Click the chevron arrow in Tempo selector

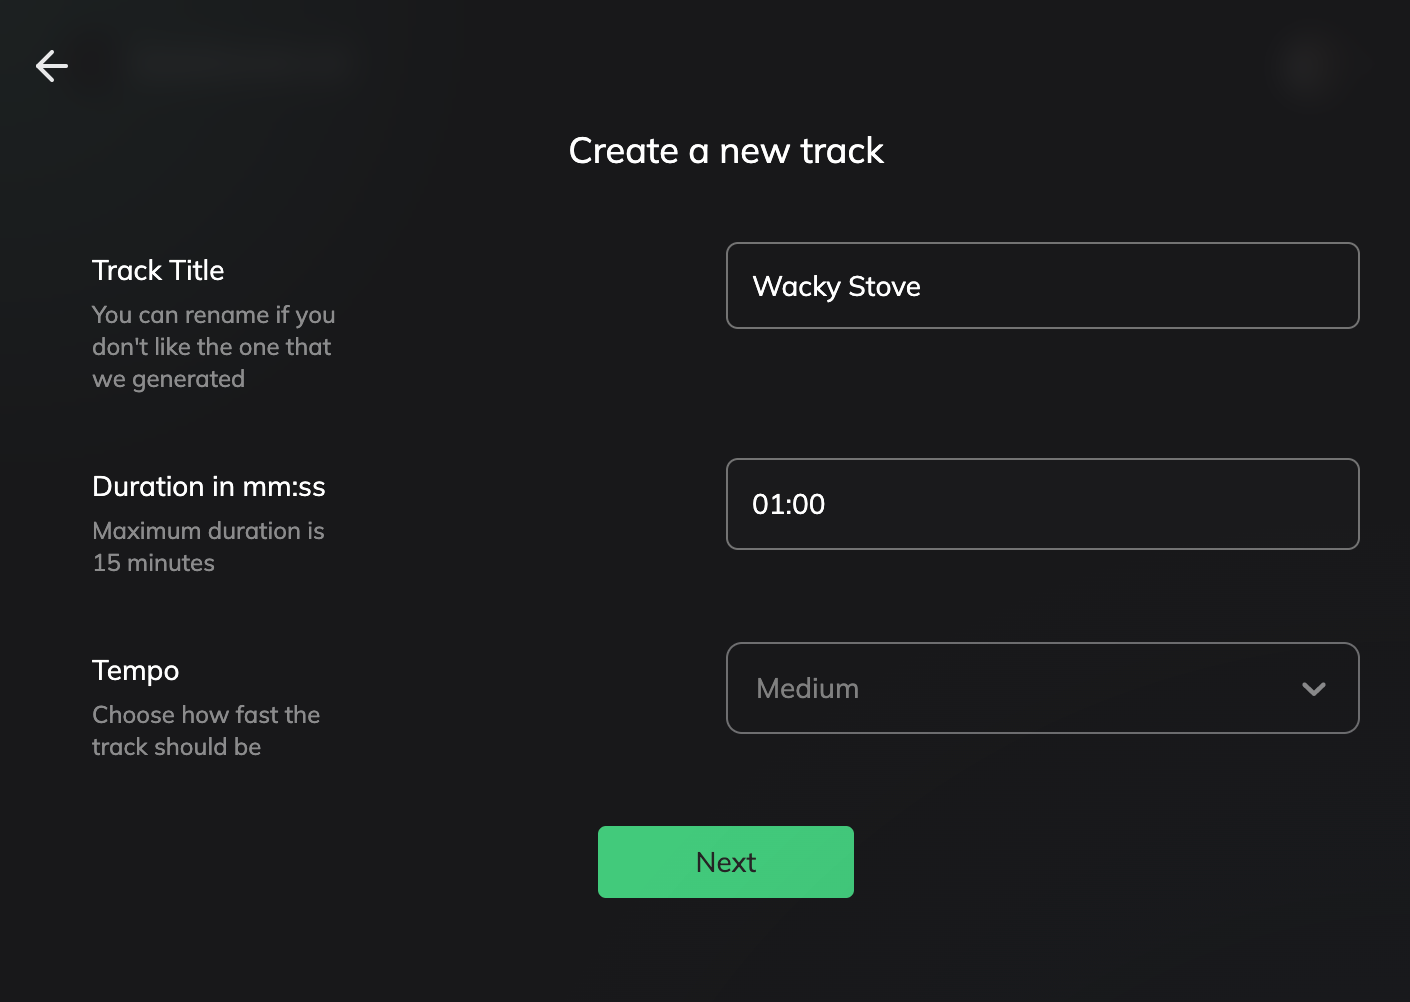1314,688
